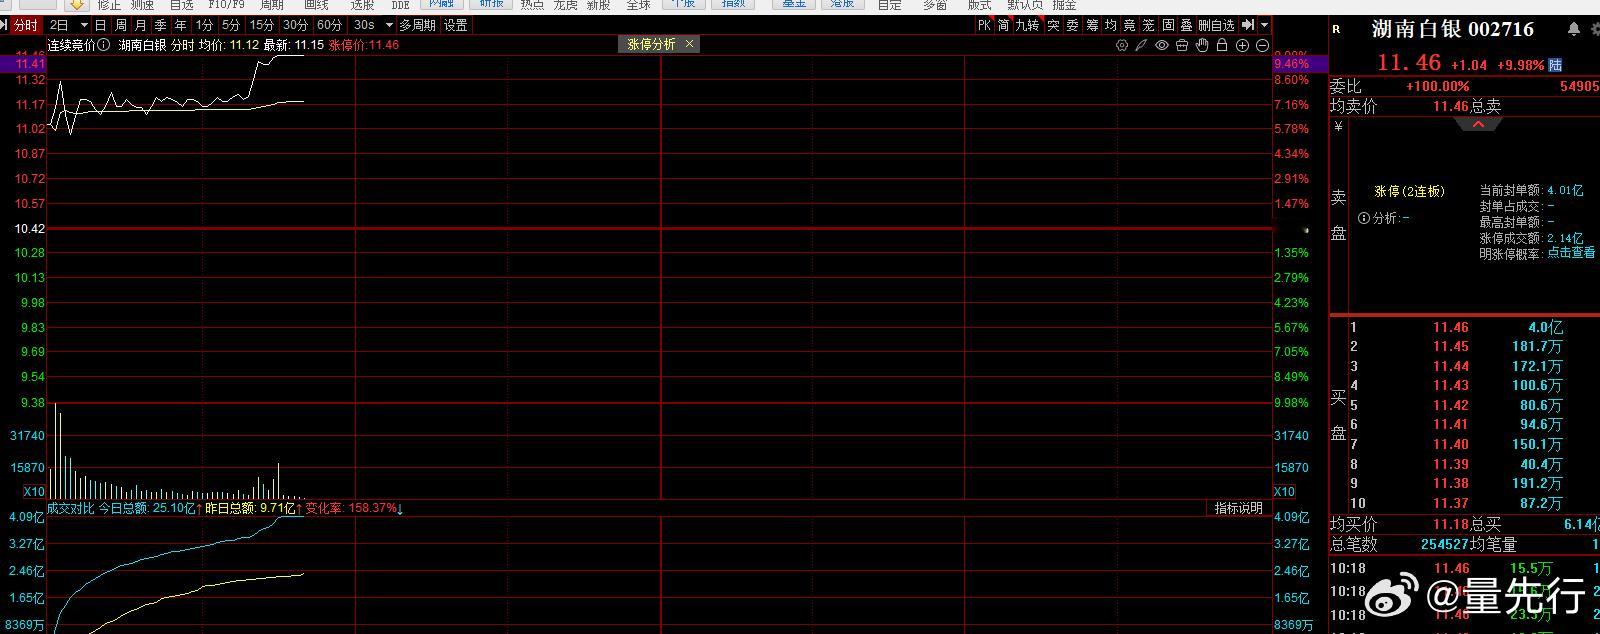
Task: Toggle the chart lock icon
Action: 1222,45
